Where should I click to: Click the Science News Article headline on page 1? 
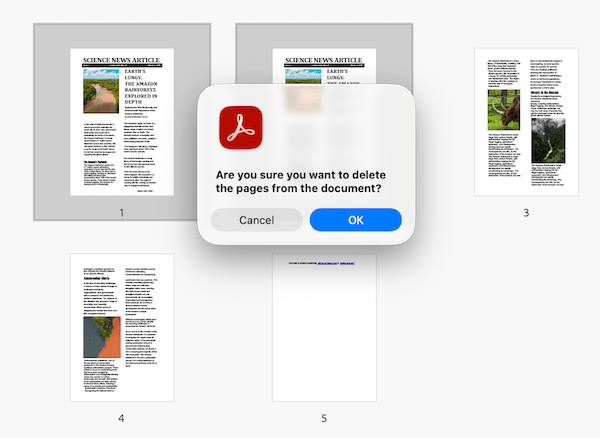[122, 60]
